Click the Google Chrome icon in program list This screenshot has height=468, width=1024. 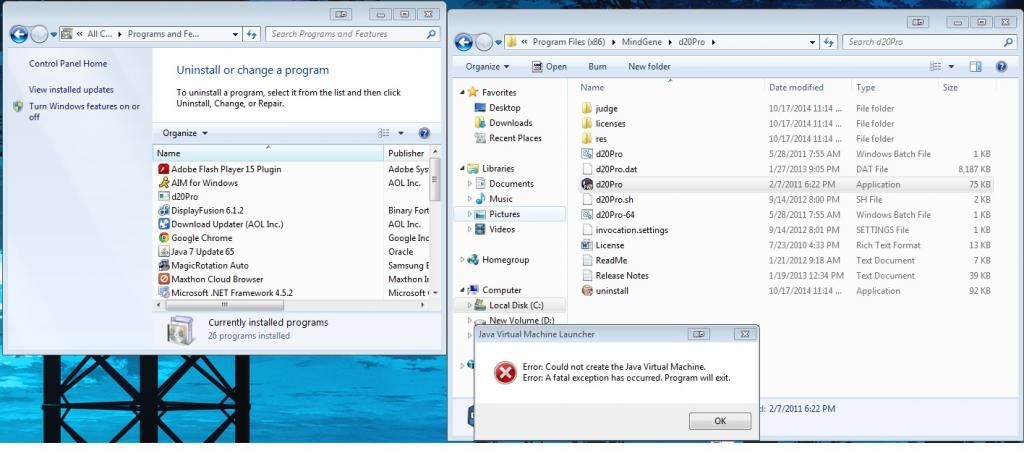(164, 238)
